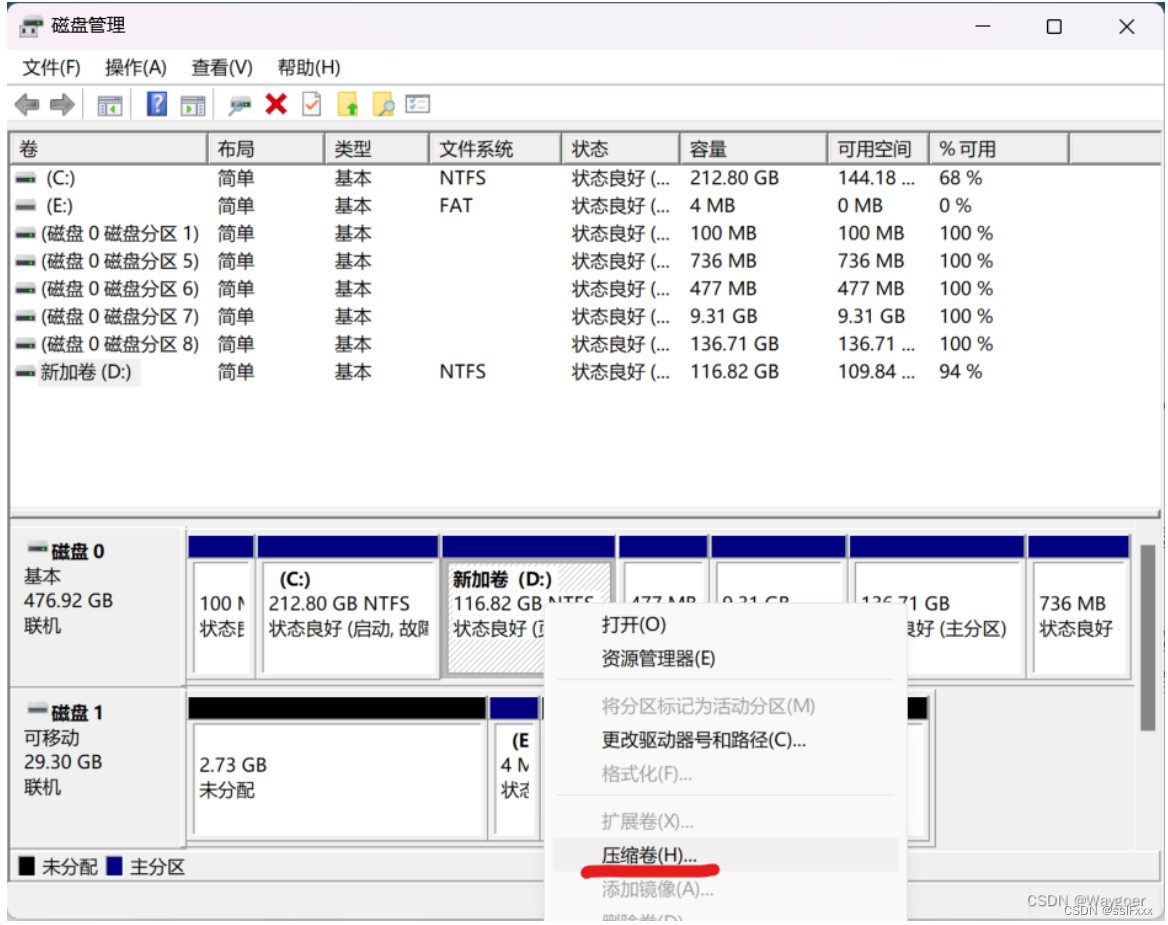
Task: Click the page-with-checkmark properties icon
Action: coord(312,104)
